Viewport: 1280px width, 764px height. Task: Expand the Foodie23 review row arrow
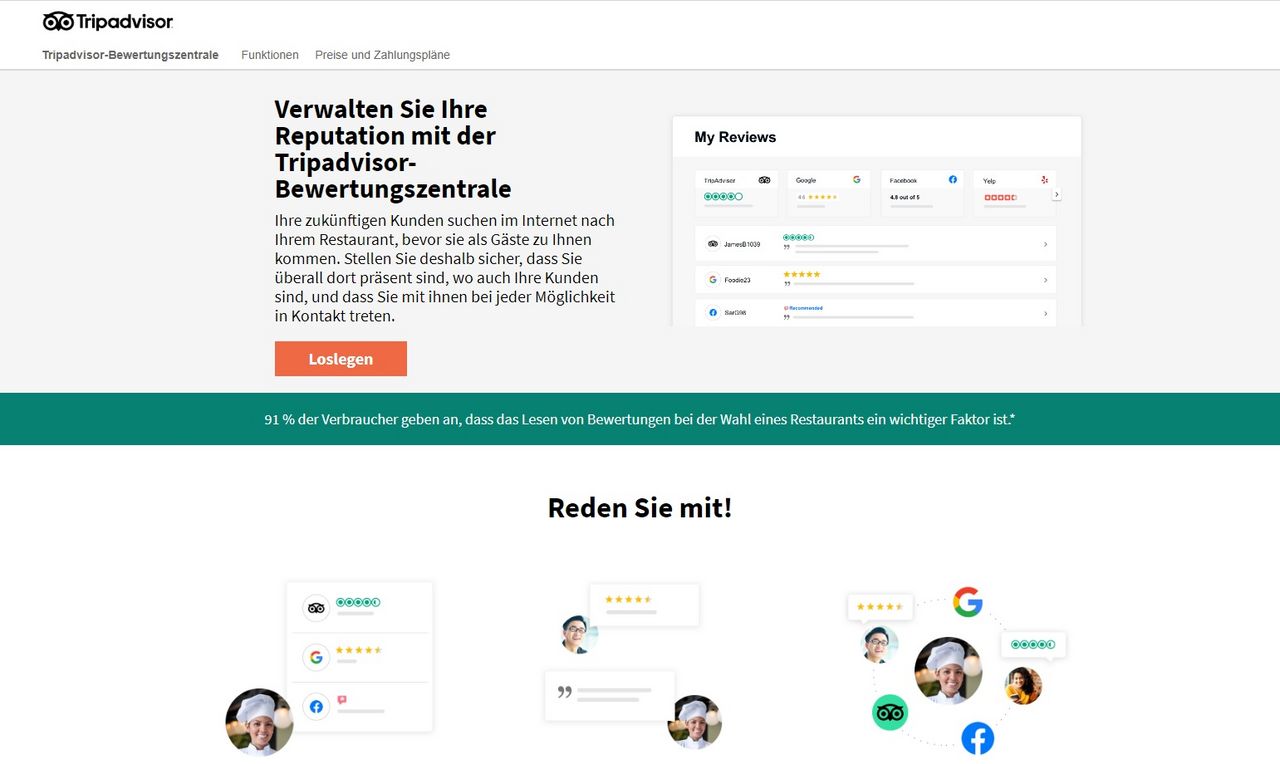pyautogui.click(x=1045, y=280)
